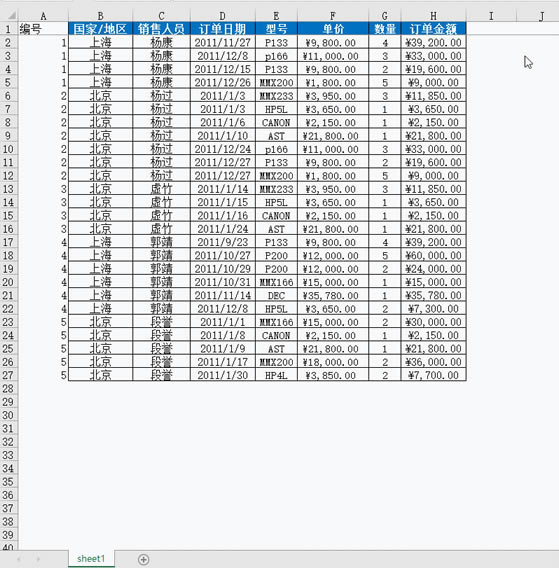Click model cell P200 in row 18
Viewport: 559px width, 568px height.
tap(276, 255)
